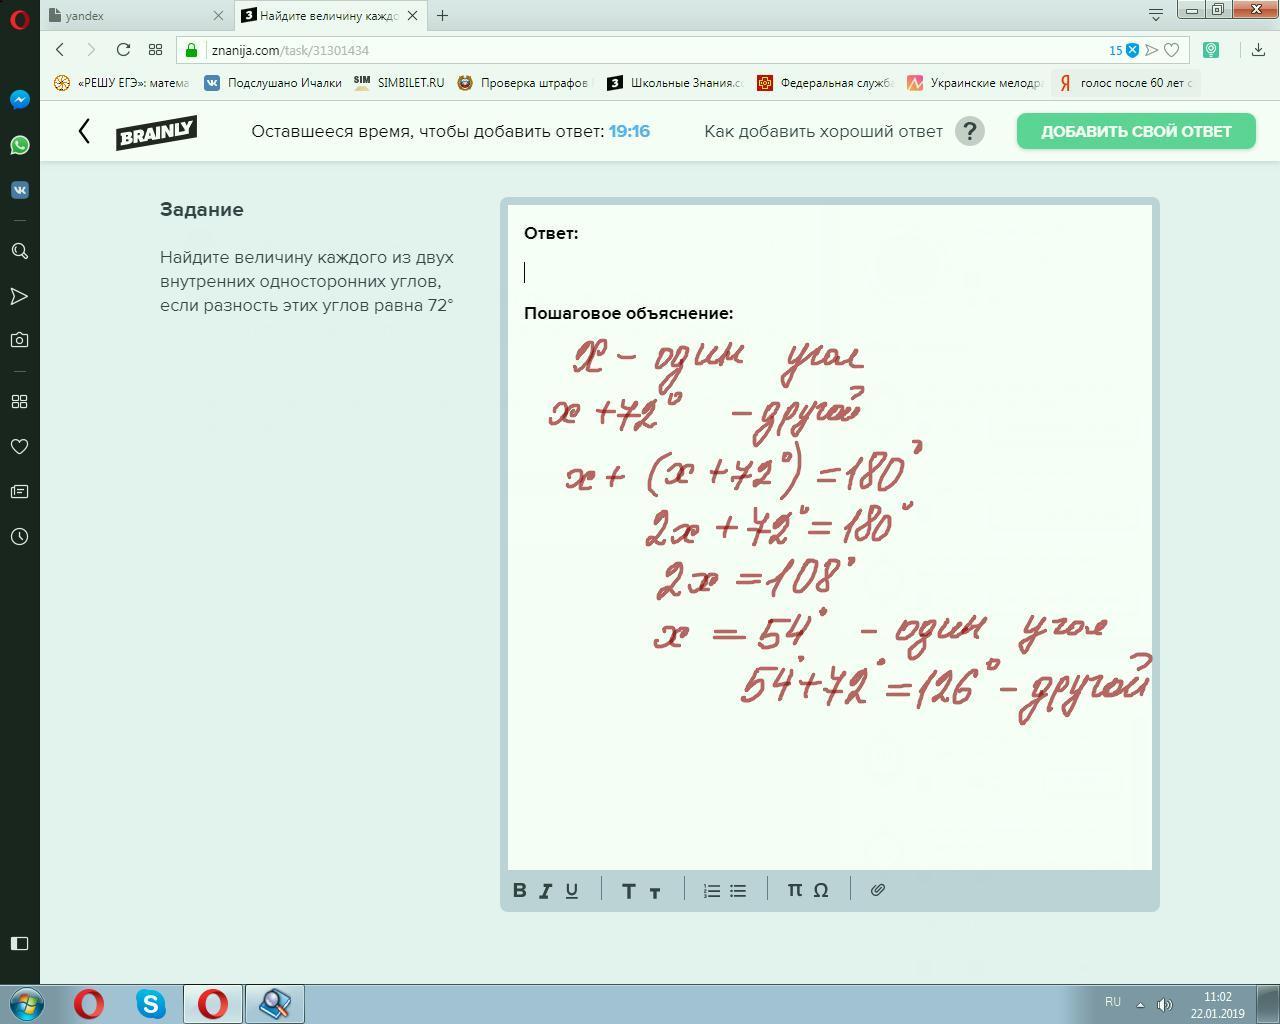Viewport: 1280px width, 1024px height.
Task: Toggle underline formatting in the editor
Action: tap(572, 890)
